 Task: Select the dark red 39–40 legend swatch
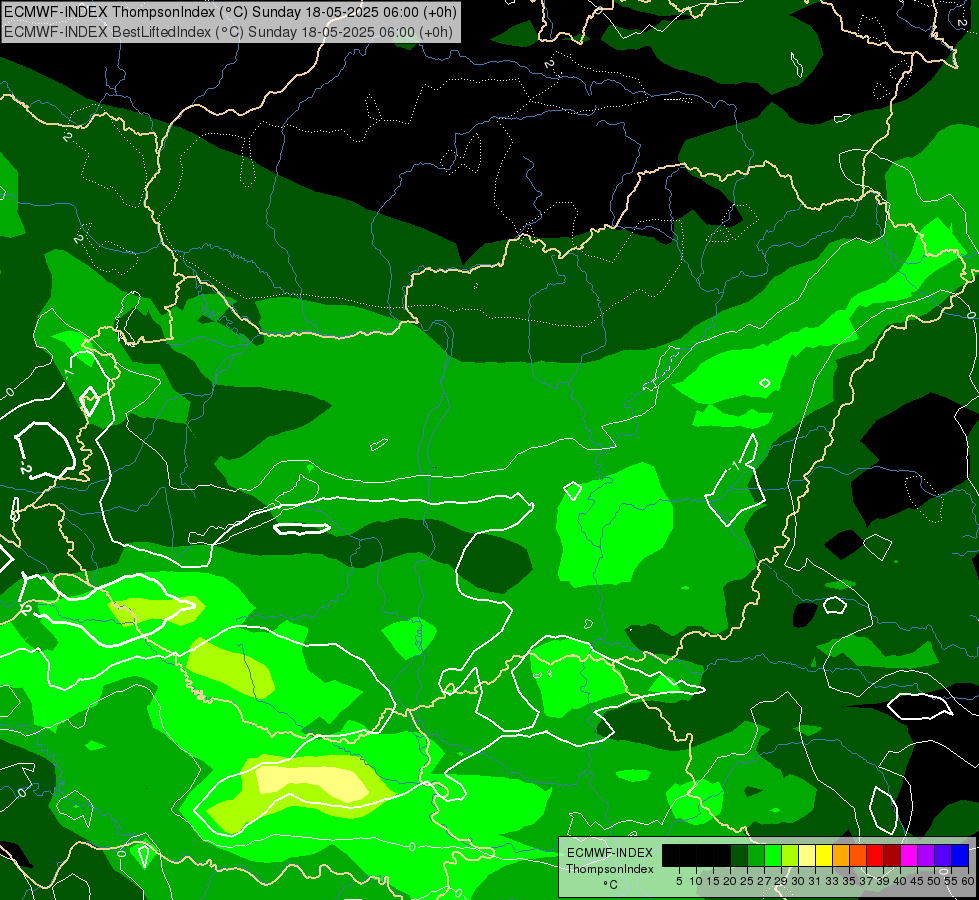(x=892, y=856)
